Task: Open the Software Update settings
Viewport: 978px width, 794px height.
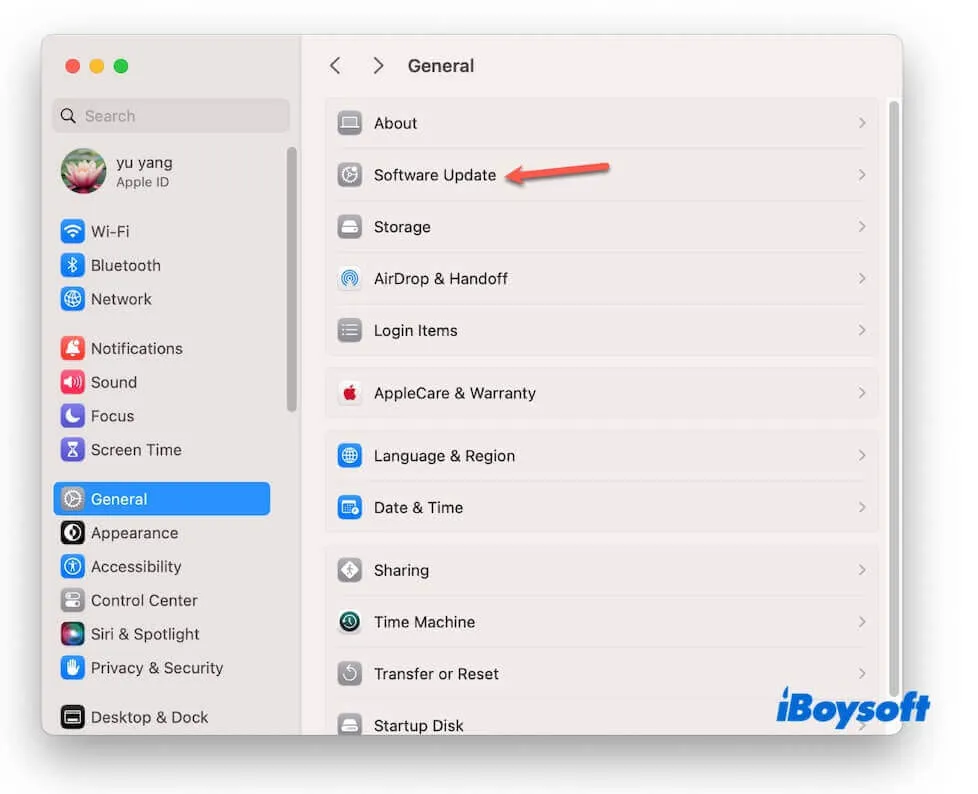Action: [x=602, y=175]
